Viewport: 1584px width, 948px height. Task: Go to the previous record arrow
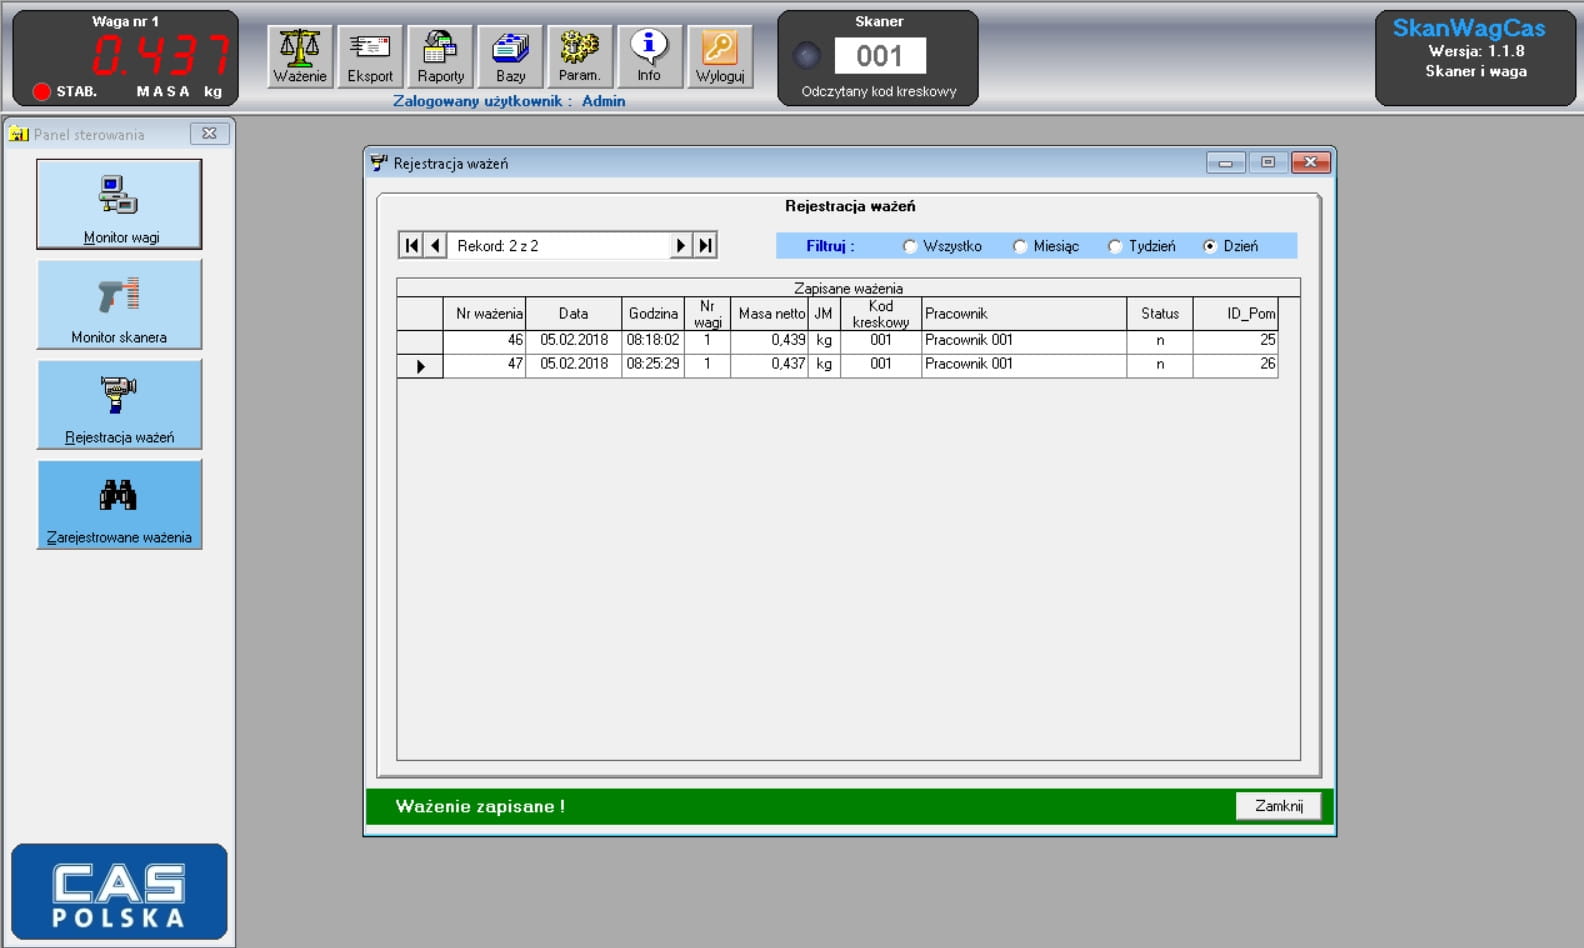(435, 246)
